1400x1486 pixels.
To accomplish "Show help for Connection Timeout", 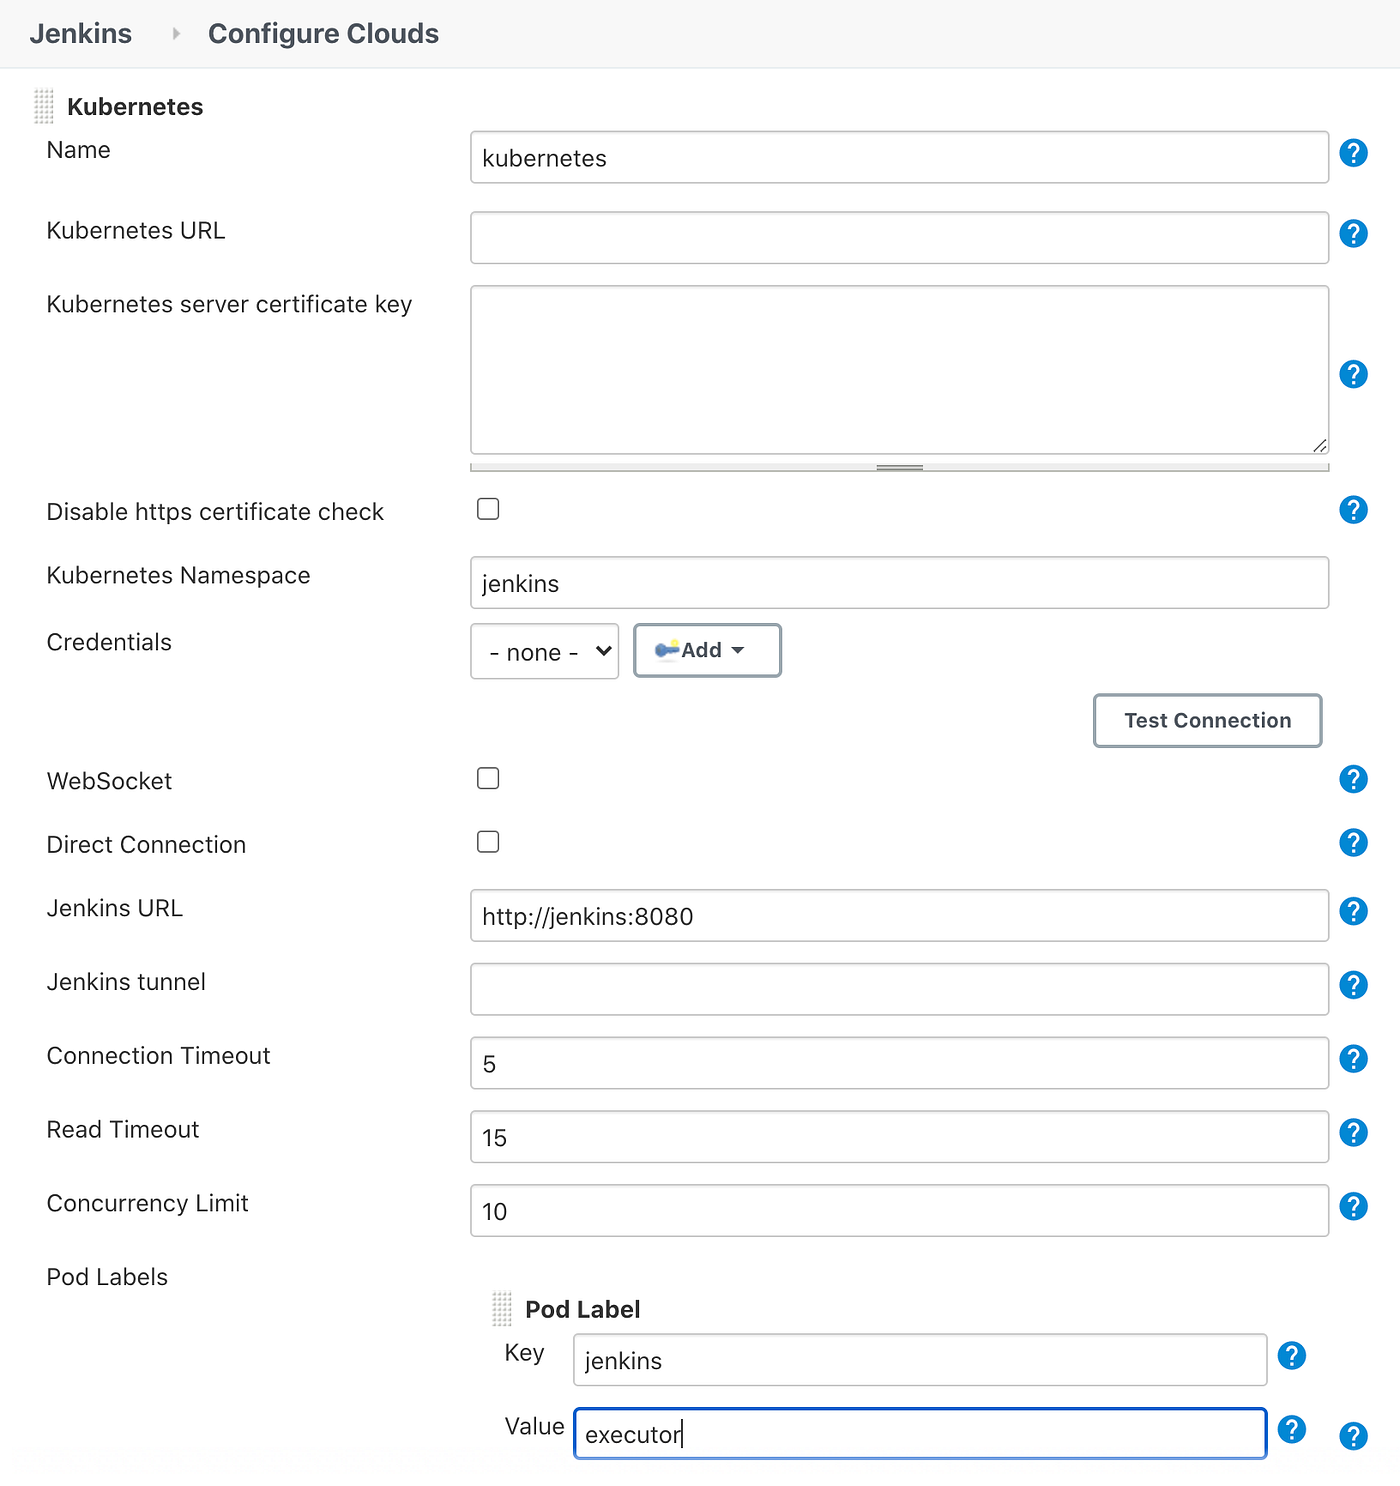I will (x=1353, y=1059).
